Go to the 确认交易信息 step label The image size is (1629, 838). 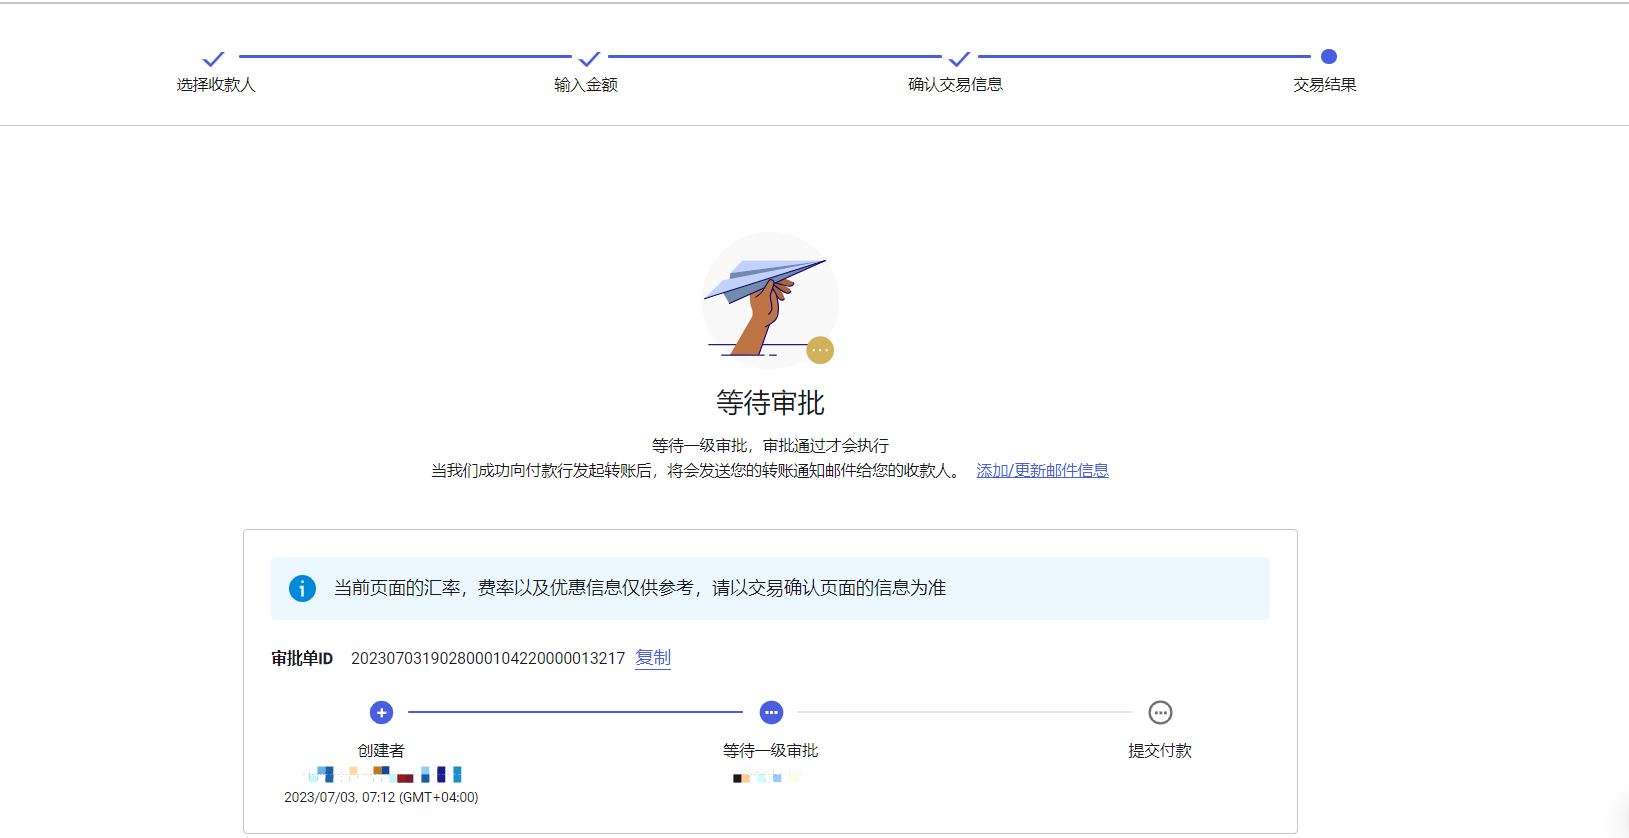tap(955, 85)
